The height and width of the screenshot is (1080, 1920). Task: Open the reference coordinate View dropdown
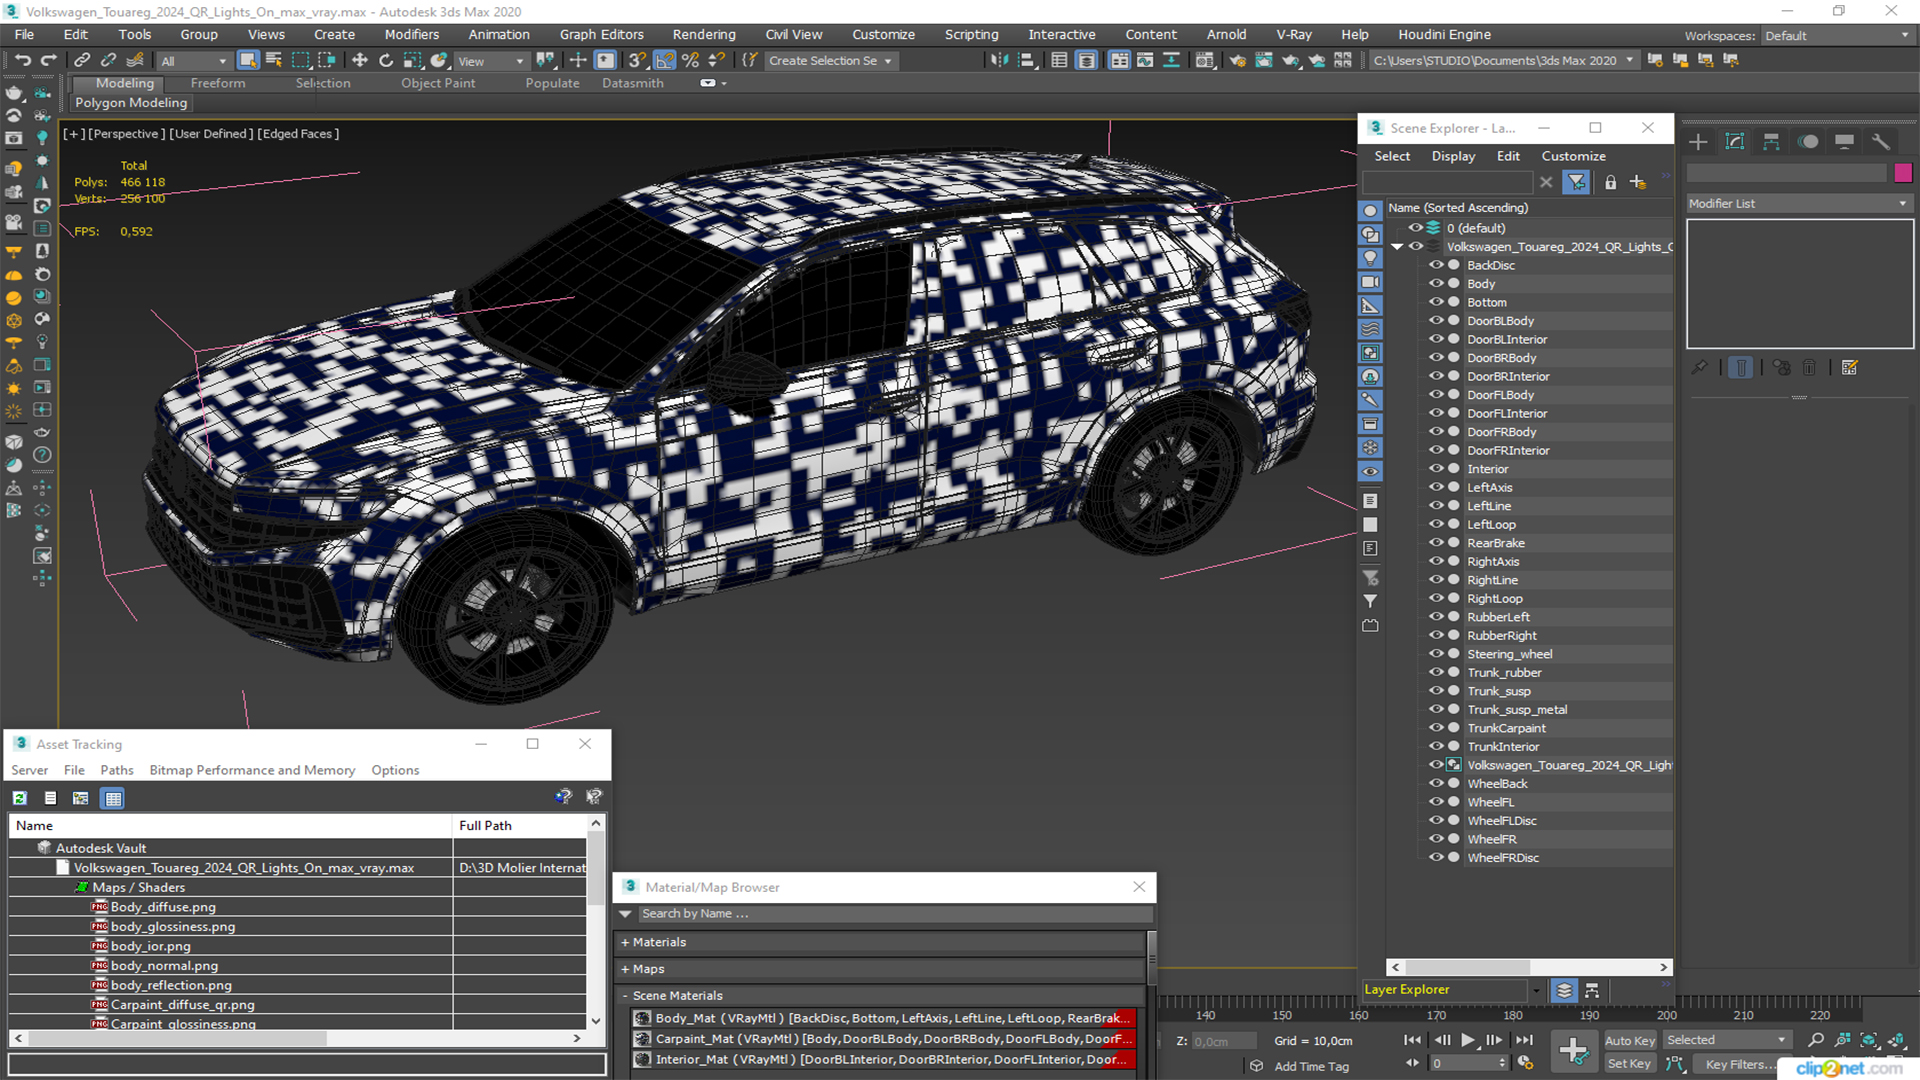coord(491,61)
